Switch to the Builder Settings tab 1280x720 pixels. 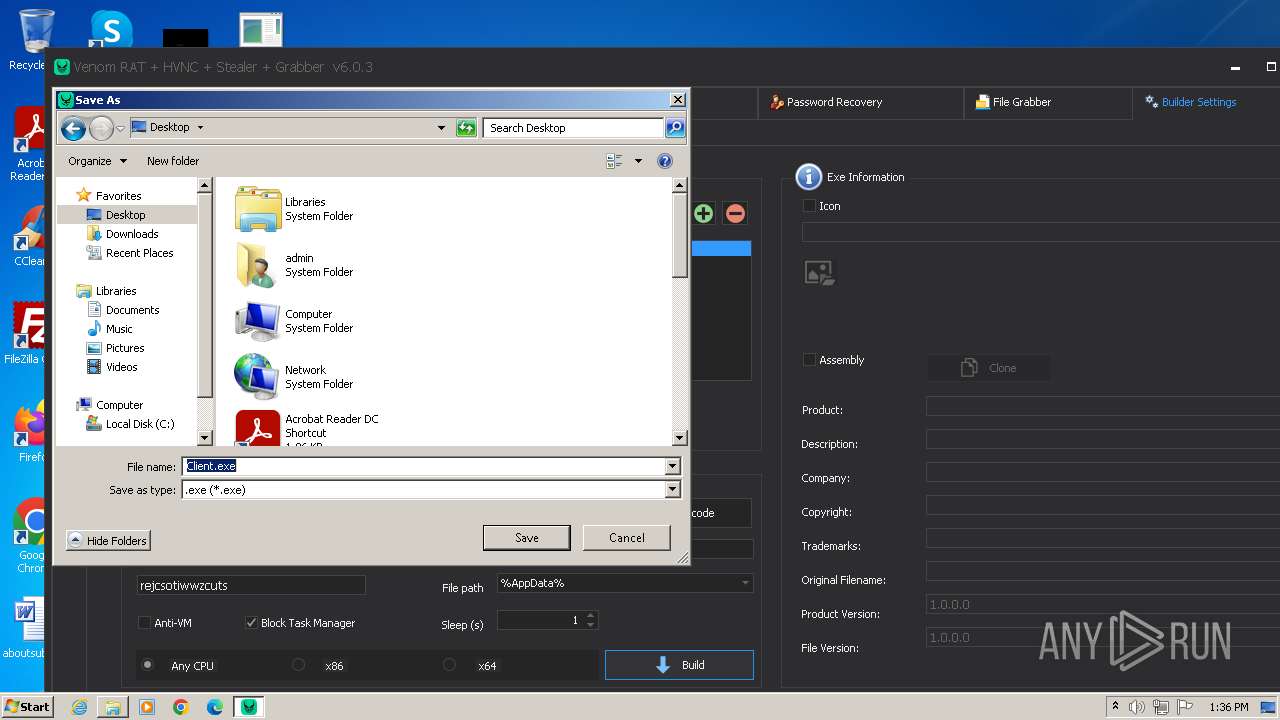[1190, 102]
